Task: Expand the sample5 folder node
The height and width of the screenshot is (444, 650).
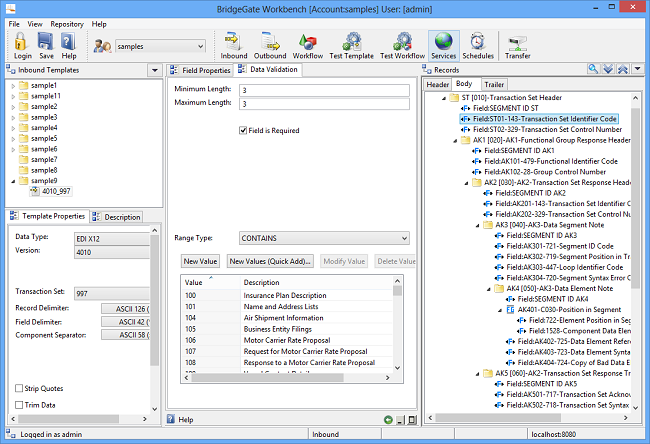Action: pos(12,138)
